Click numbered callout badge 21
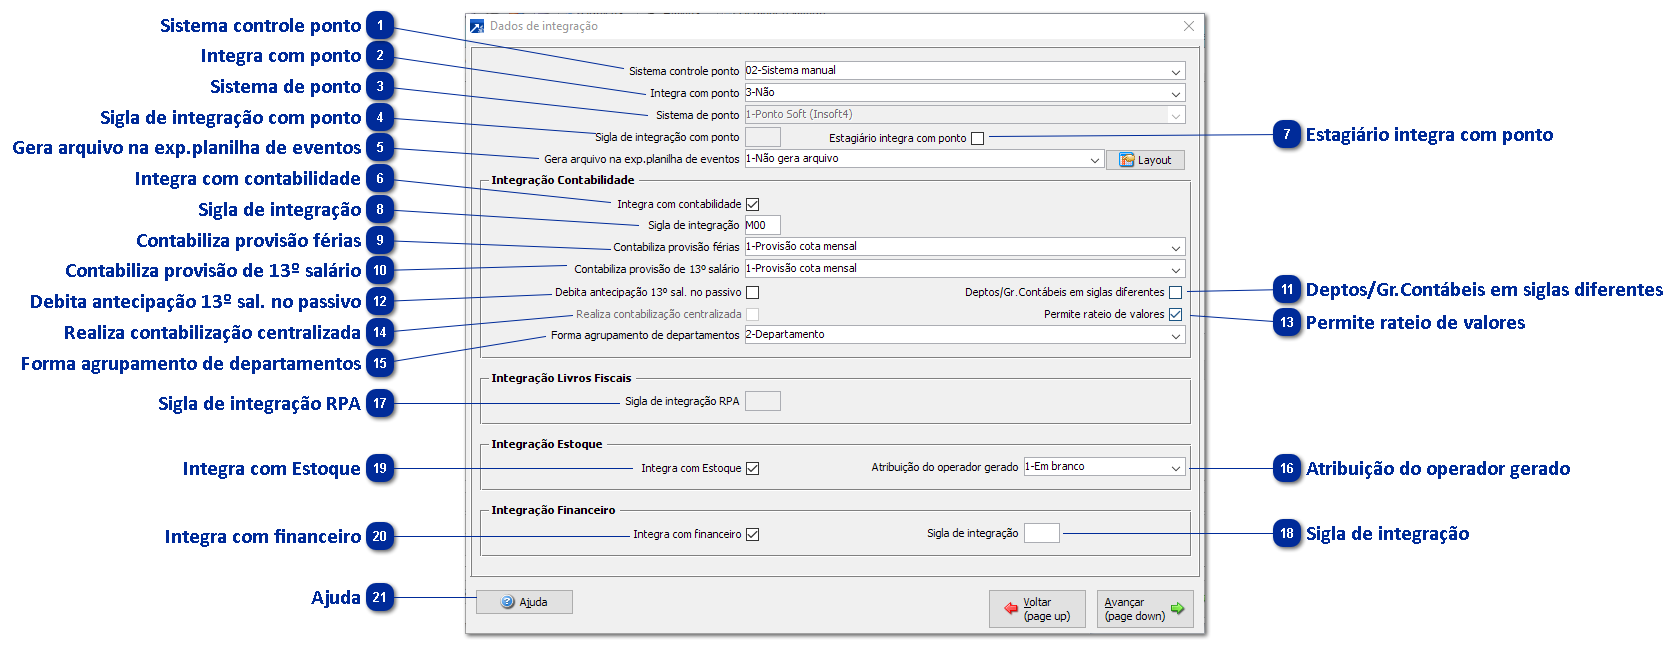The image size is (1679, 645). point(380,598)
